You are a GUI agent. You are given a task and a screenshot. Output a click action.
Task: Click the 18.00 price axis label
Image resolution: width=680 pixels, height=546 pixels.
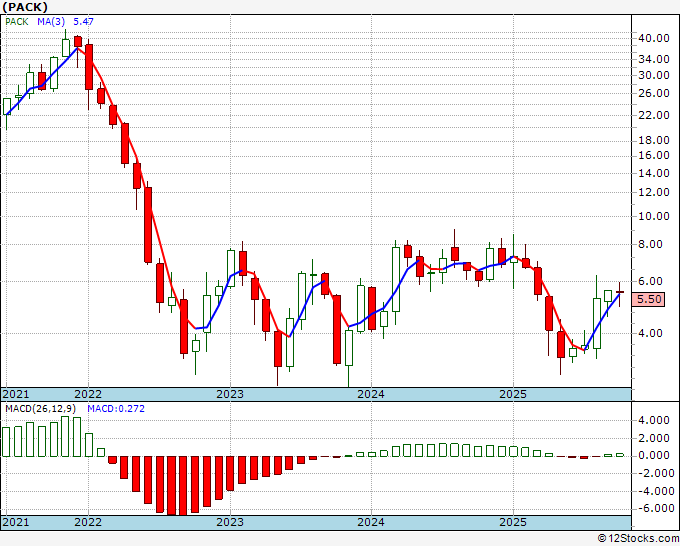coord(654,140)
